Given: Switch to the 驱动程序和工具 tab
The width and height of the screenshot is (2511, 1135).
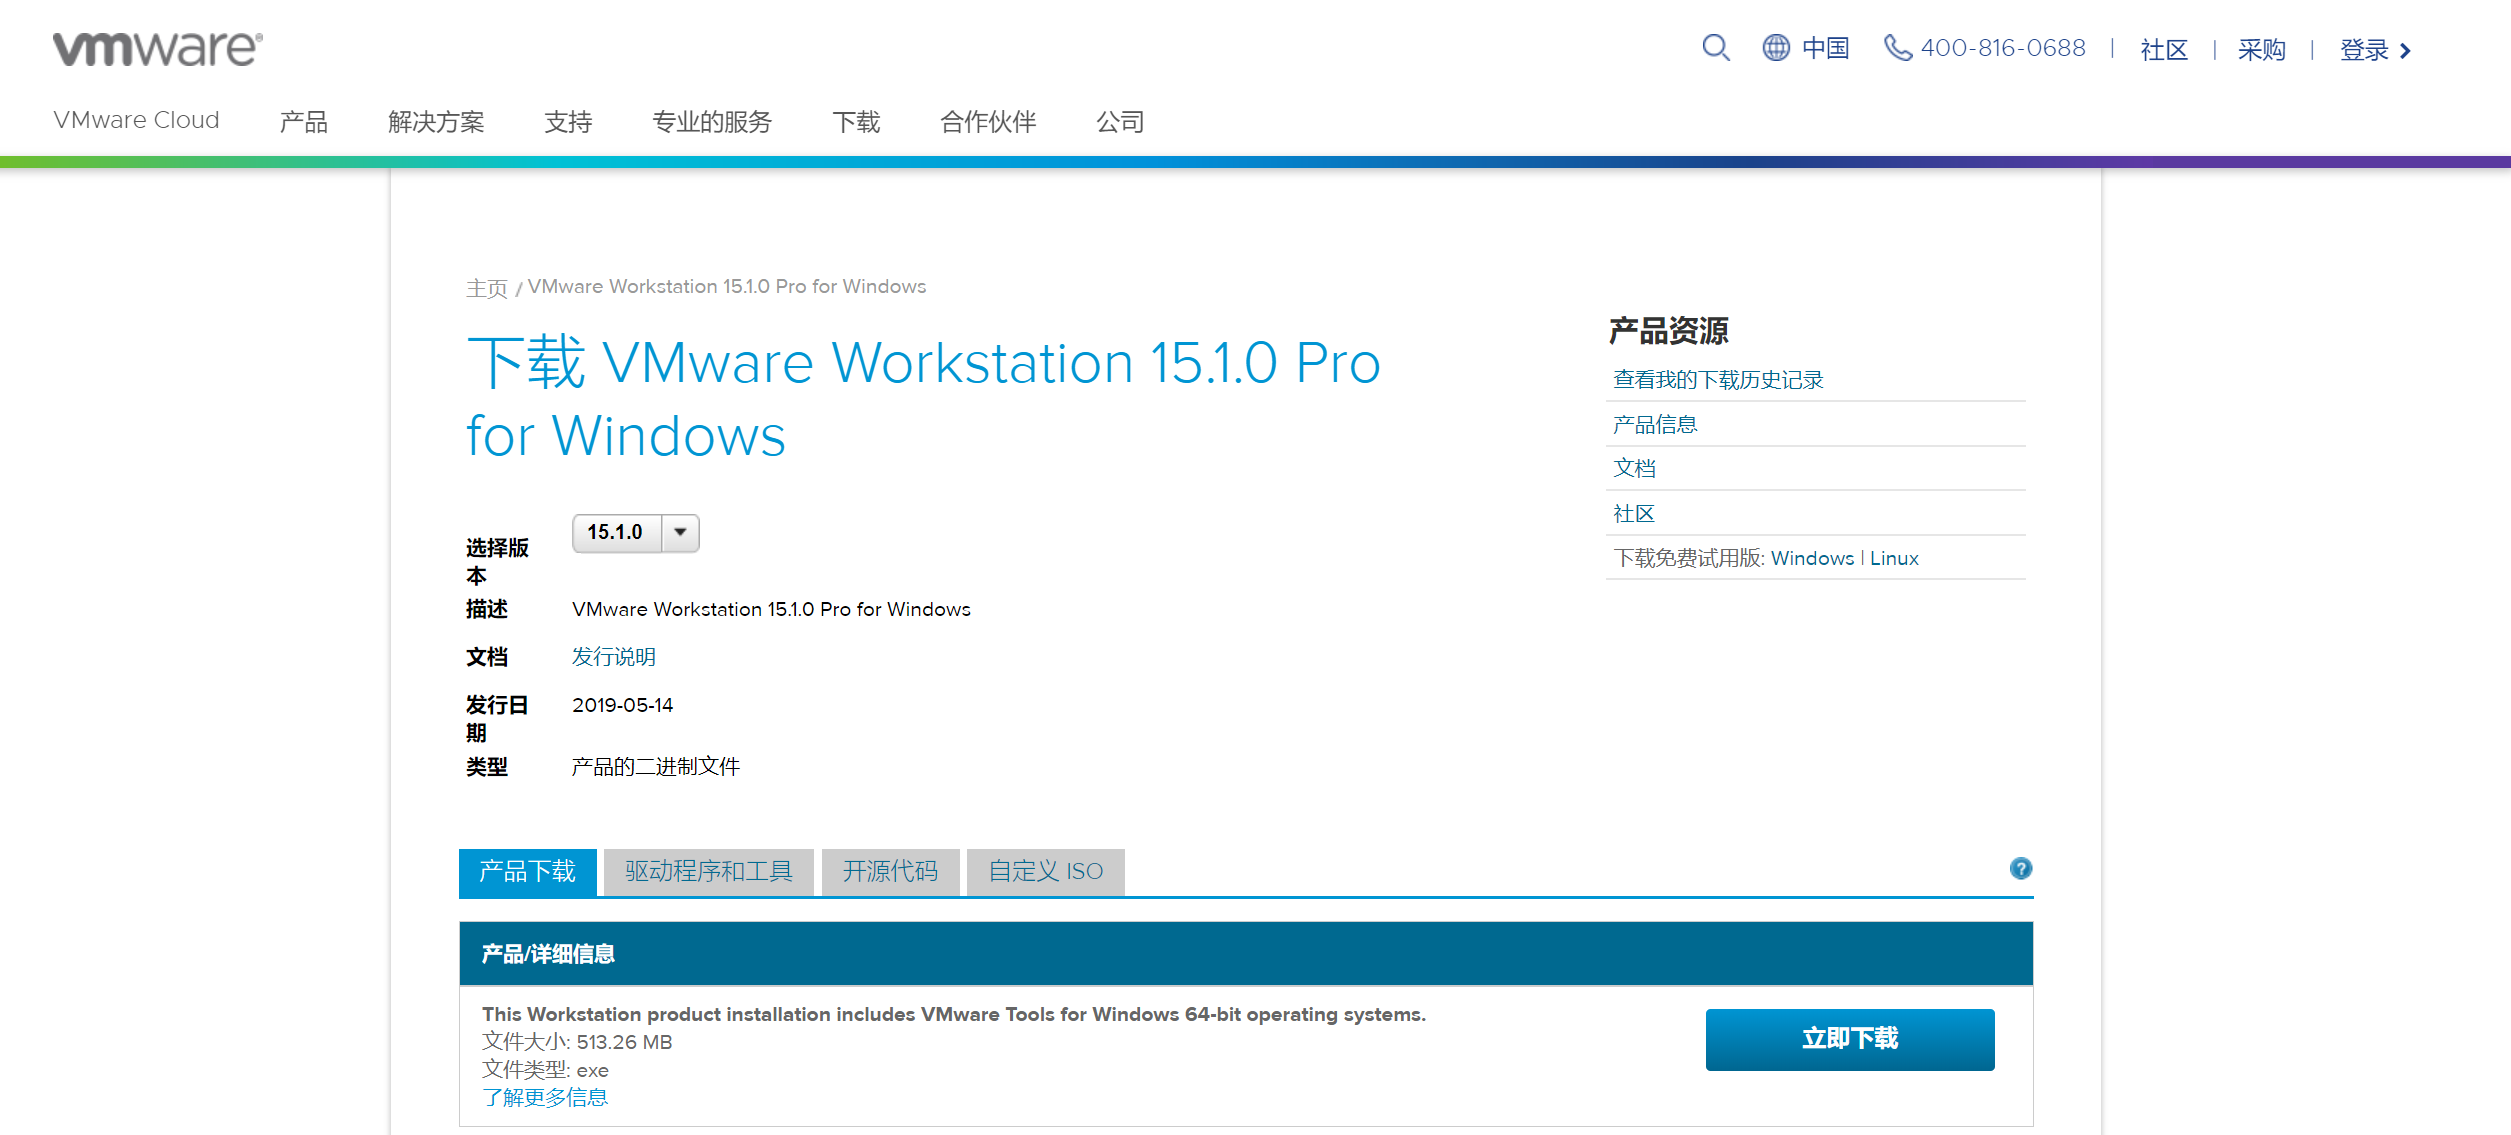Looking at the screenshot, I should click(708, 871).
